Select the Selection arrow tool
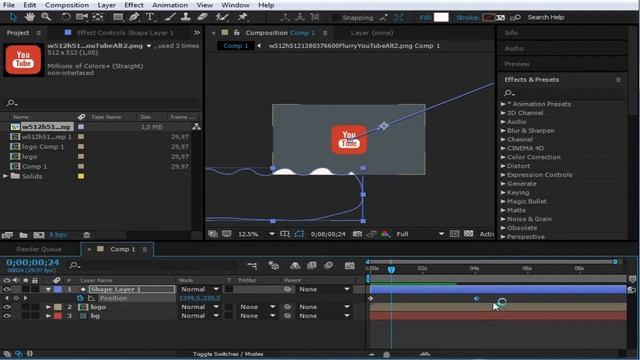Image resolution: width=640 pixels, height=360 pixels. tap(13, 17)
